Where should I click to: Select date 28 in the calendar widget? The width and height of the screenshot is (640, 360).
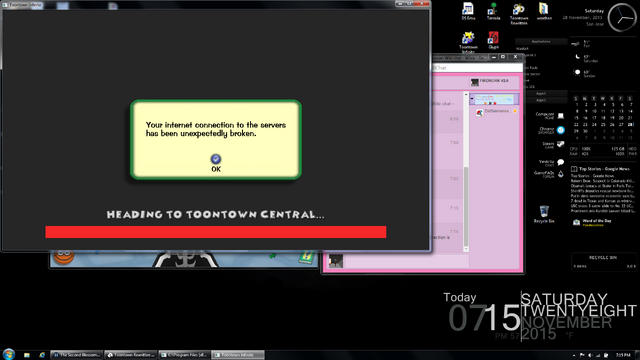[x=630, y=124]
